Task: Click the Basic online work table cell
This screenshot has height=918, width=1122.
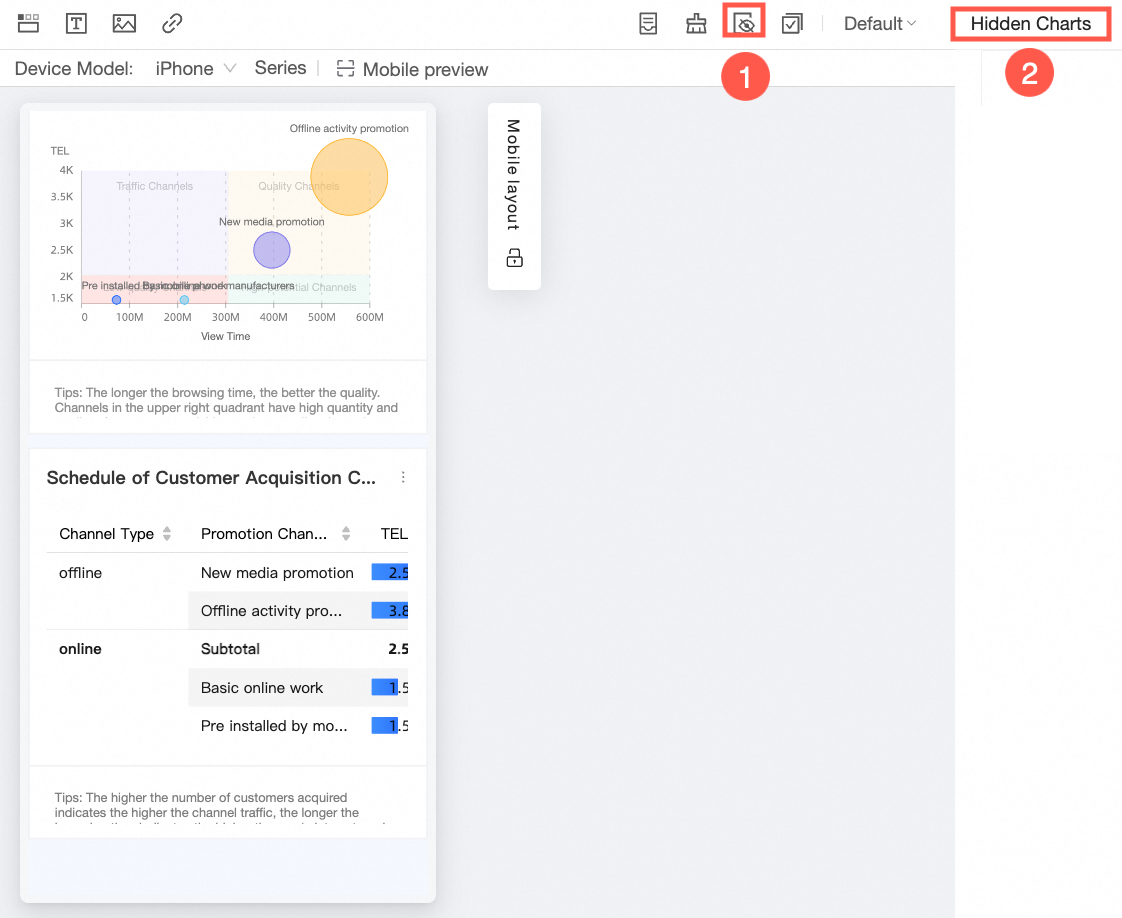Action: pyautogui.click(x=262, y=688)
